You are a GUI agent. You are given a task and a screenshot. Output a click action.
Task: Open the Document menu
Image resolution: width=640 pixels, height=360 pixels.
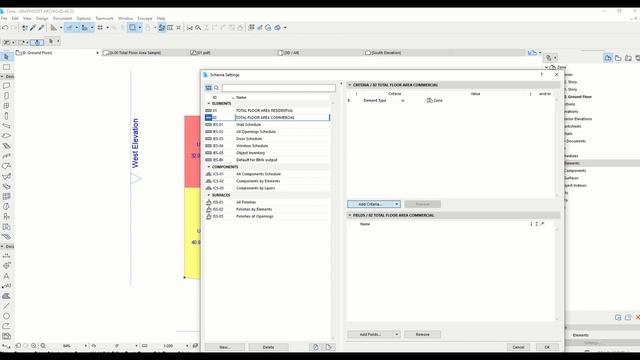click(x=62, y=18)
